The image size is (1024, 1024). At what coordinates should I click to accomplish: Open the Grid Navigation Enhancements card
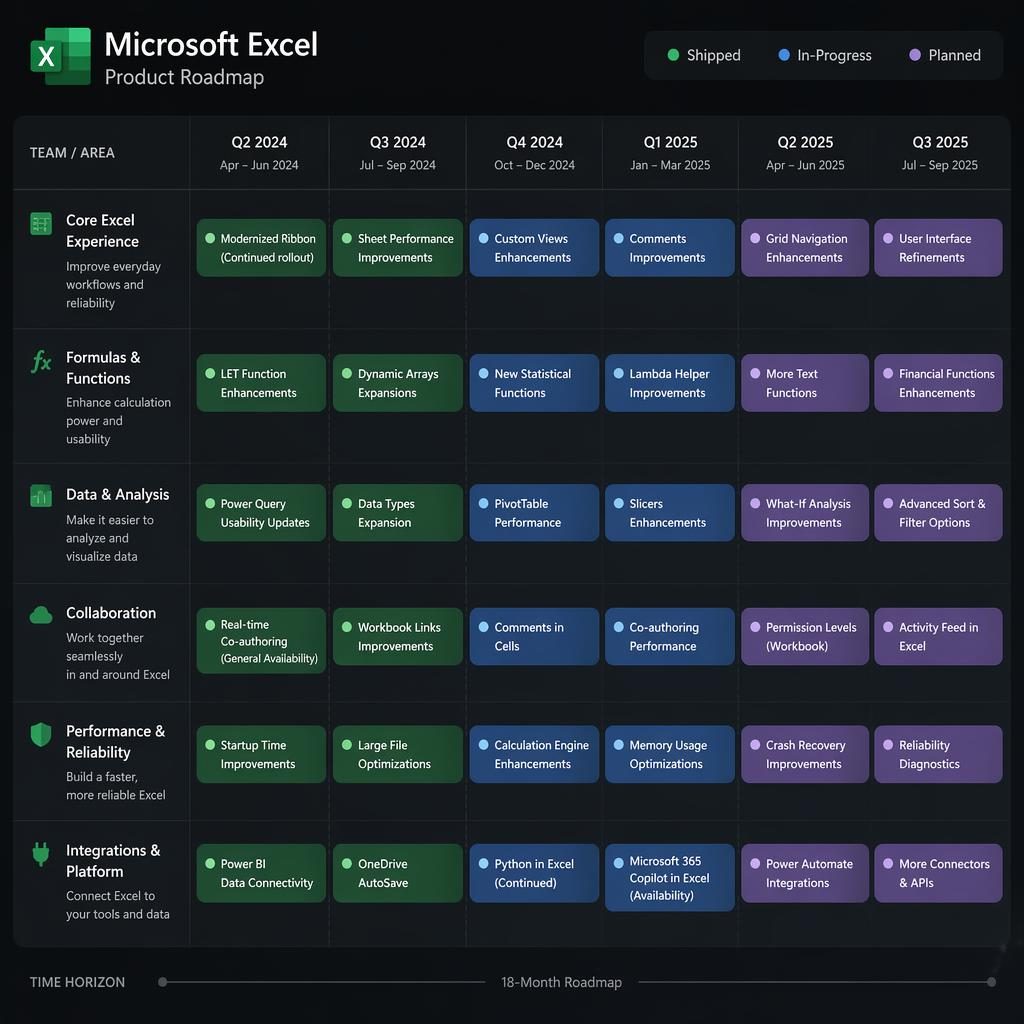pyautogui.click(x=805, y=248)
